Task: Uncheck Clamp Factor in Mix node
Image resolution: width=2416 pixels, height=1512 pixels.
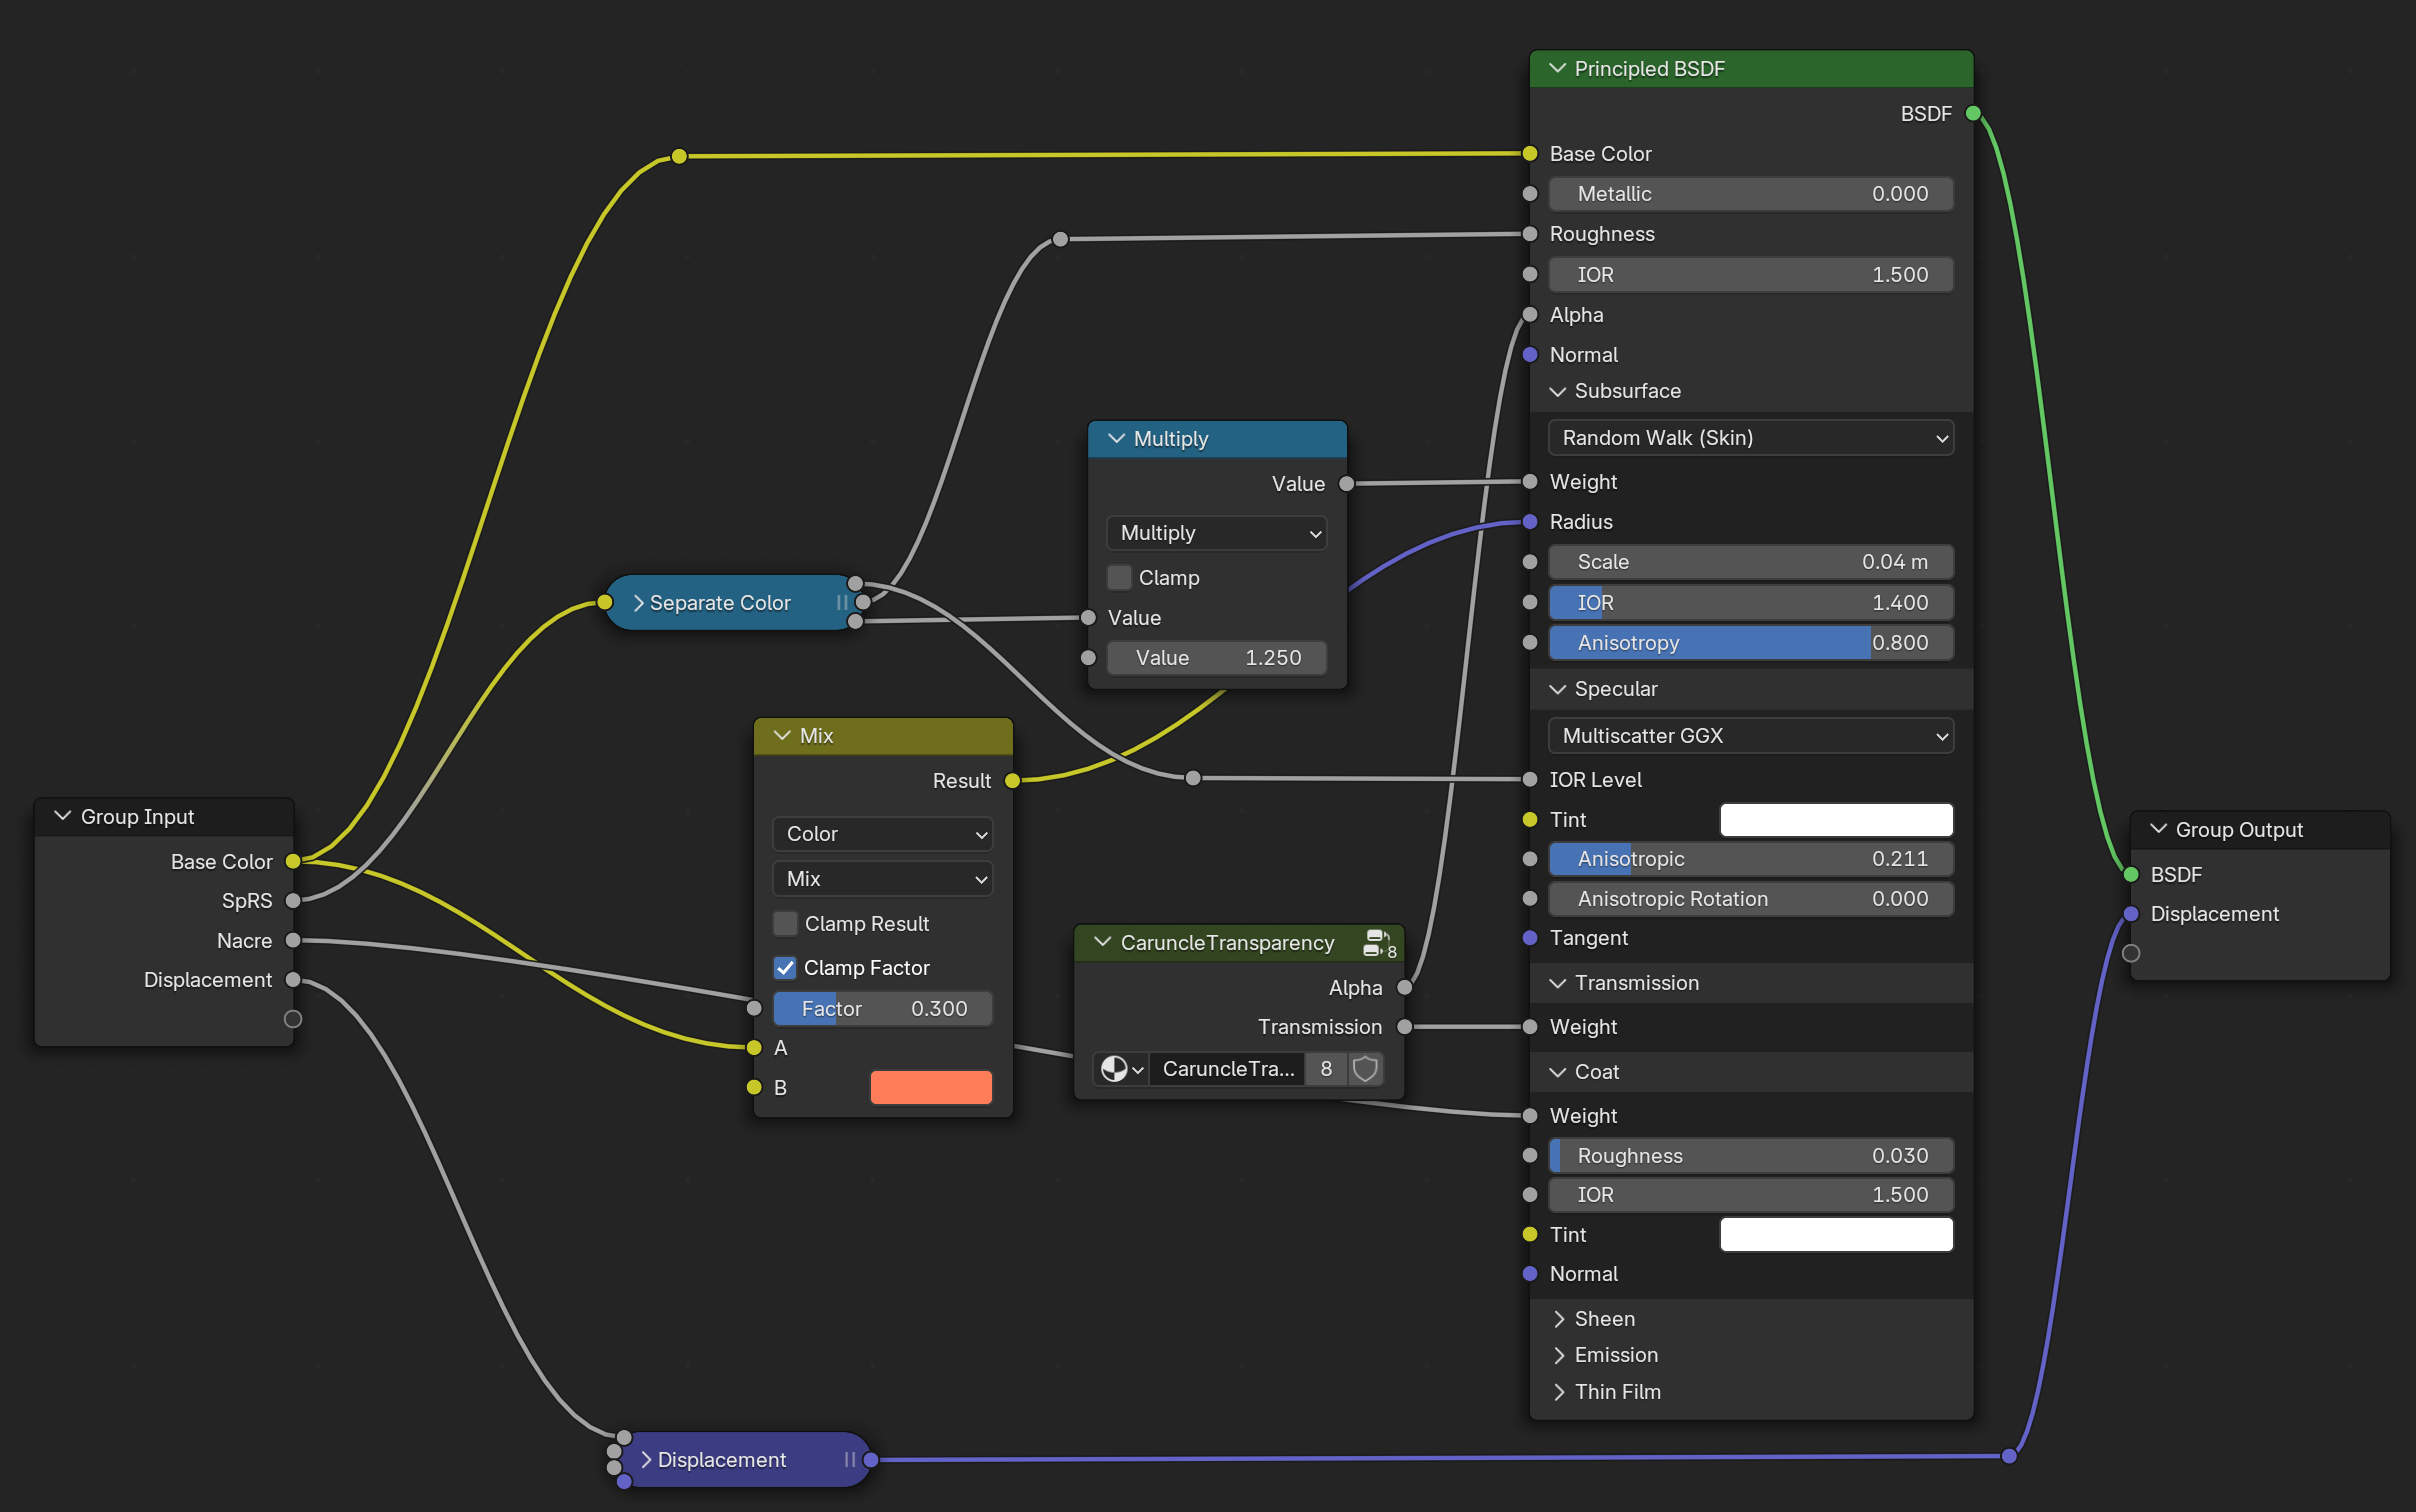Action: pos(786,968)
